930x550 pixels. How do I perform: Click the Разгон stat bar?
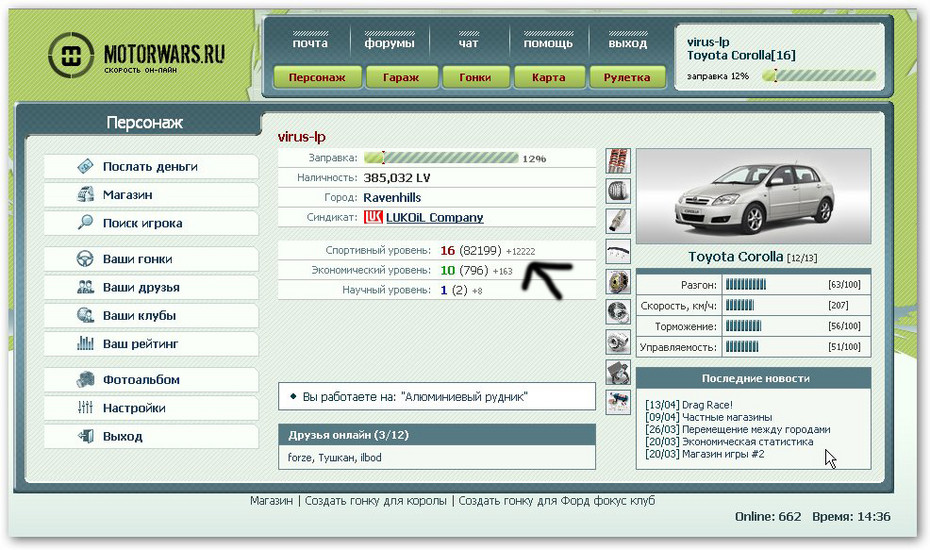coord(746,285)
